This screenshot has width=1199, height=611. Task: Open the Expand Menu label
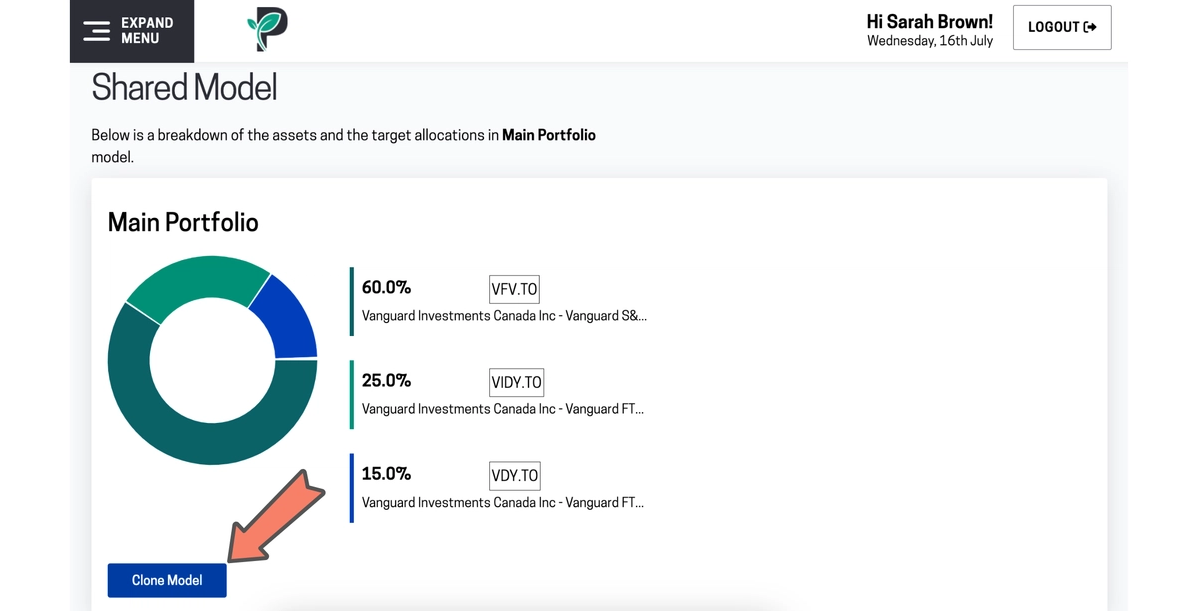point(147,31)
